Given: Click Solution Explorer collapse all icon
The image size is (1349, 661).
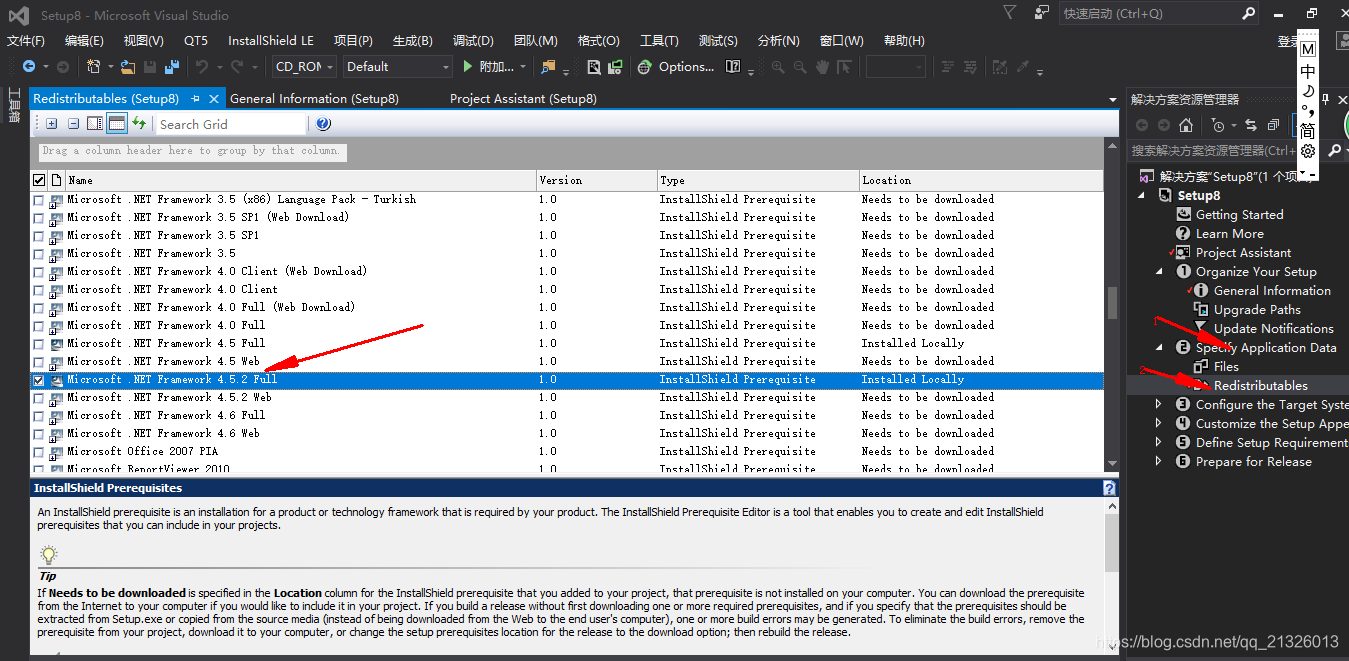Looking at the screenshot, I should pyautogui.click(x=1273, y=125).
